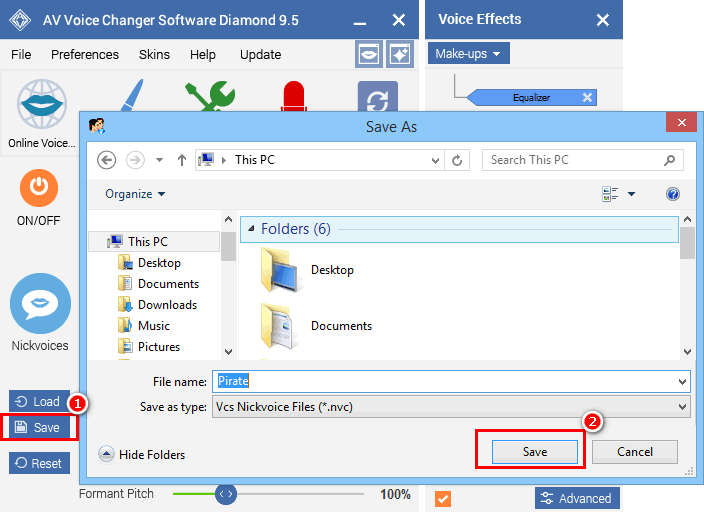Expand the address bar breadcrumb arrow
Image resolution: width=704 pixels, height=512 pixels.
(x=224, y=160)
